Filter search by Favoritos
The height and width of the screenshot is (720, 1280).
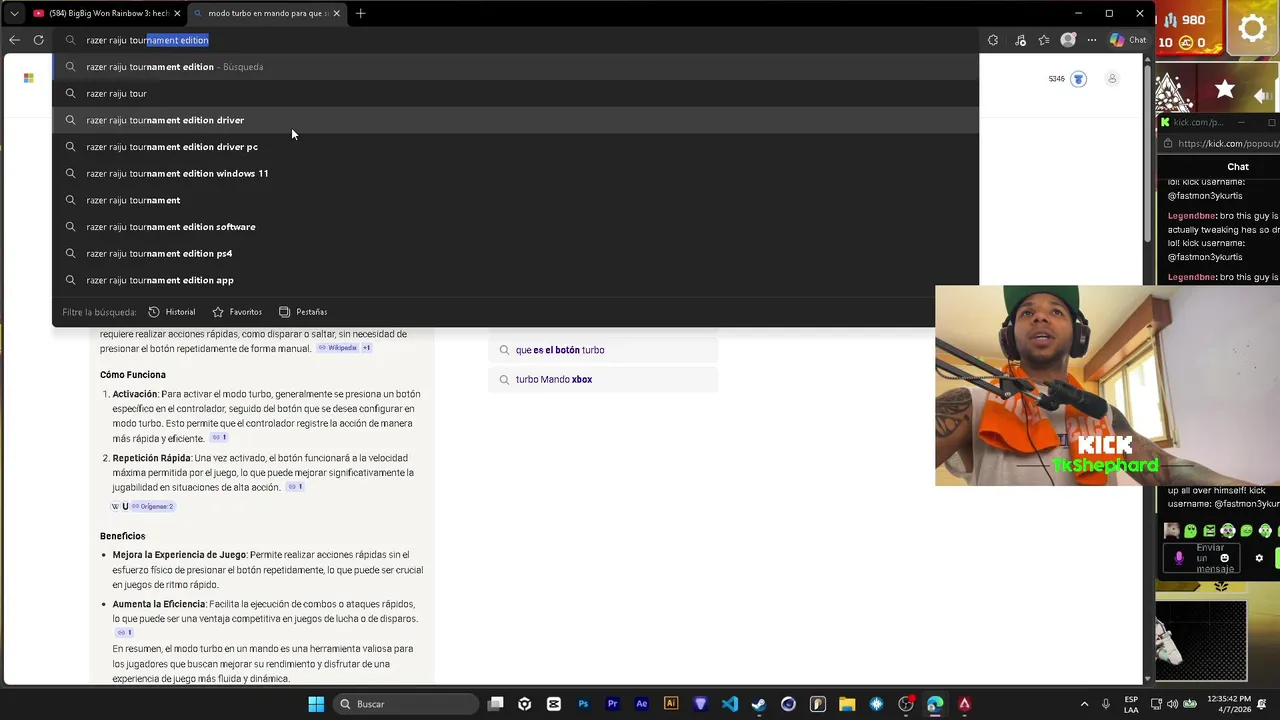(237, 312)
